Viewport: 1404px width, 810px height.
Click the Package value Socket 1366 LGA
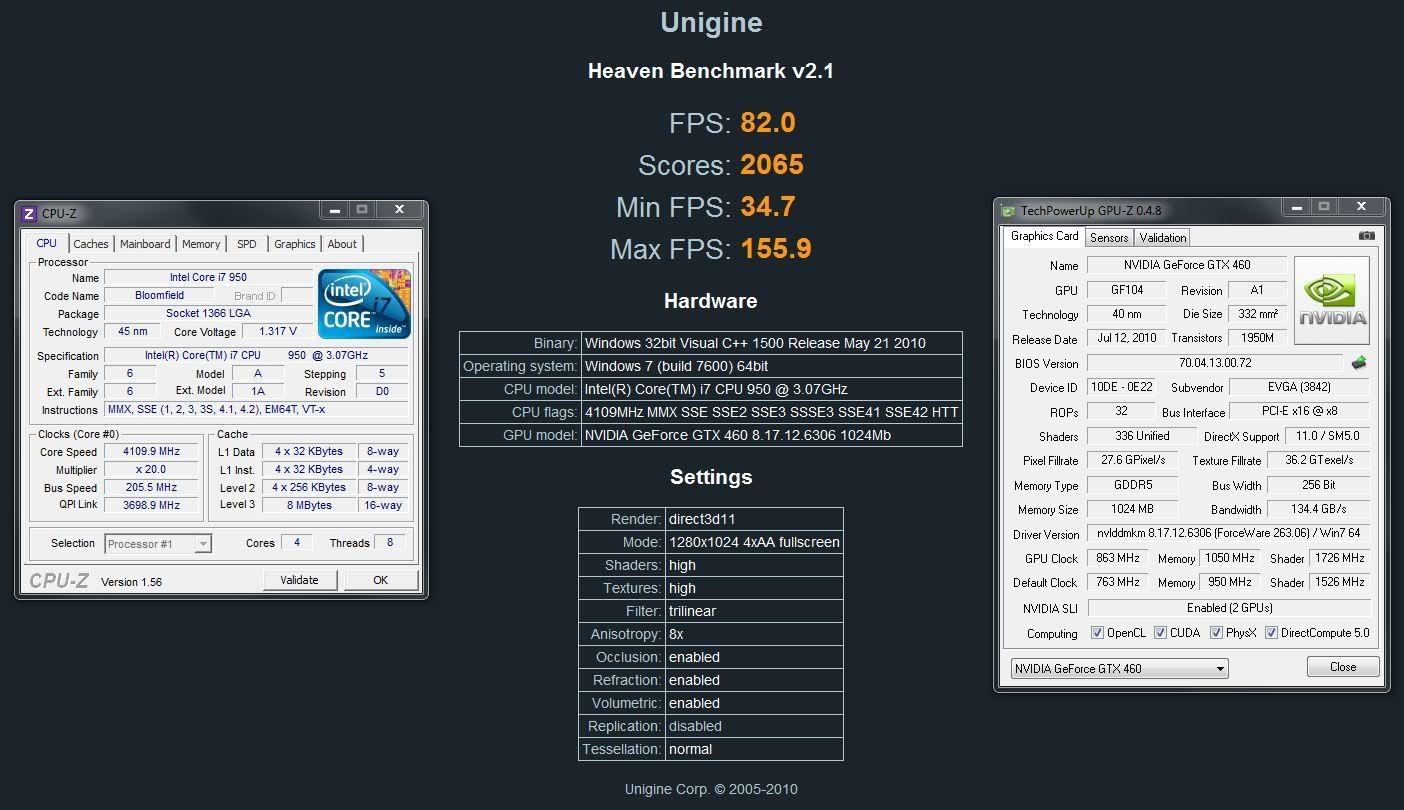pos(208,313)
